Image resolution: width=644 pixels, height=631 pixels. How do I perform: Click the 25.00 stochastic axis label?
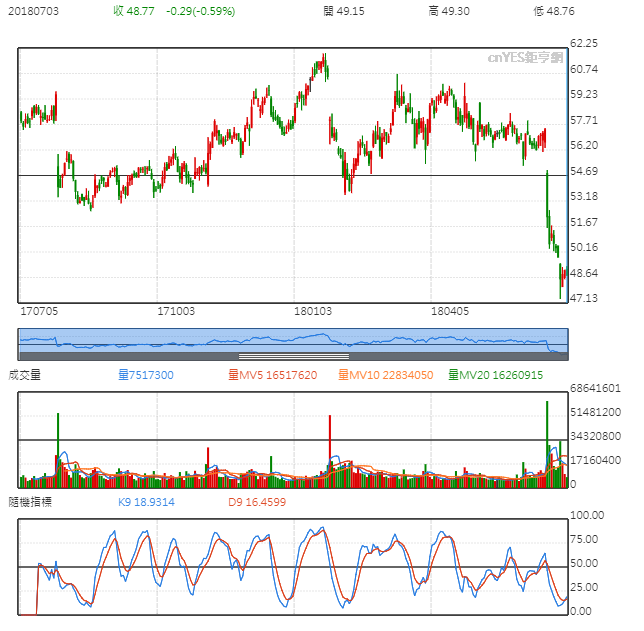pyautogui.click(x=584, y=587)
